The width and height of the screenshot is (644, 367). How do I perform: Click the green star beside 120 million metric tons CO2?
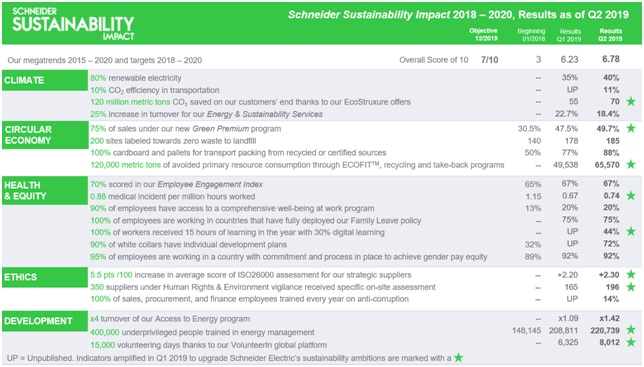click(631, 101)
